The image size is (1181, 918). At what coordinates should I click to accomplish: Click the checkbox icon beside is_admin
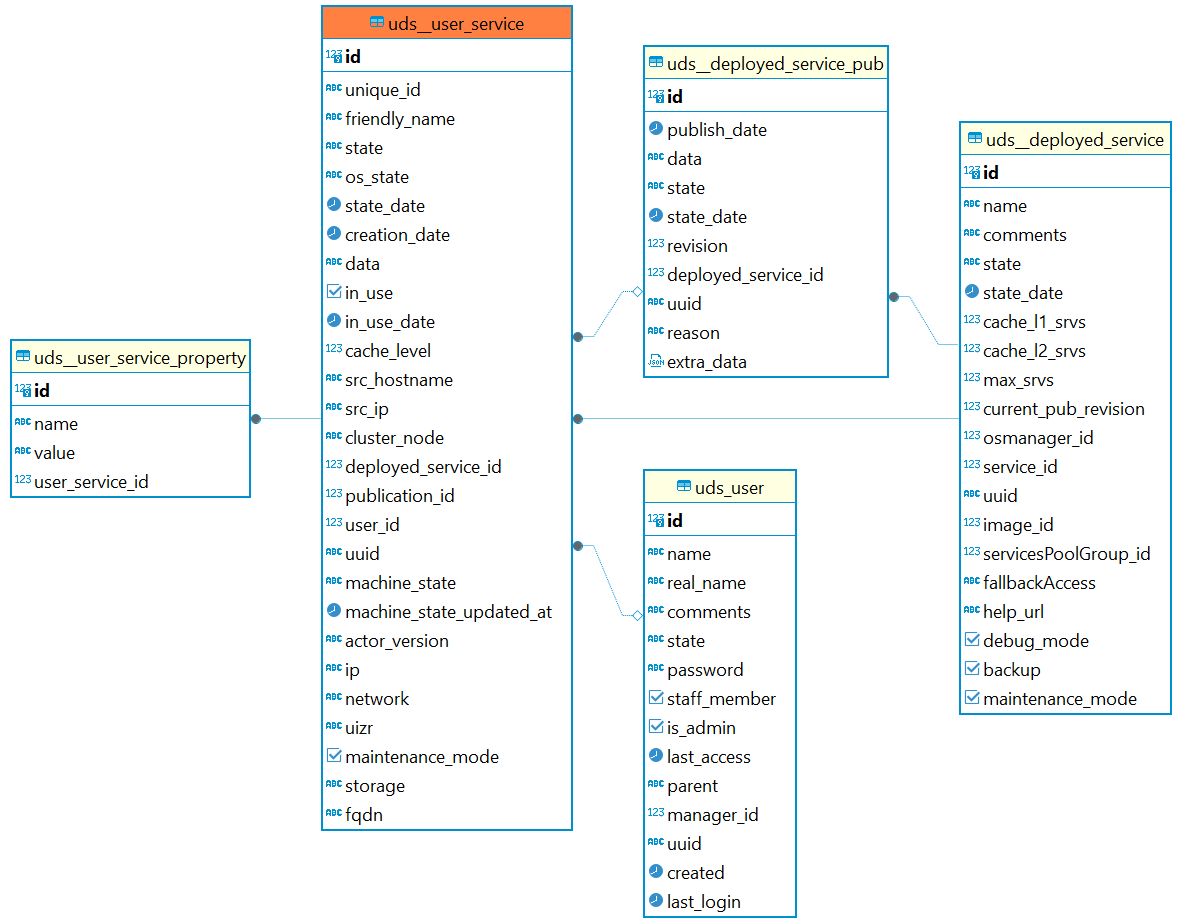[x=655, y=727]
